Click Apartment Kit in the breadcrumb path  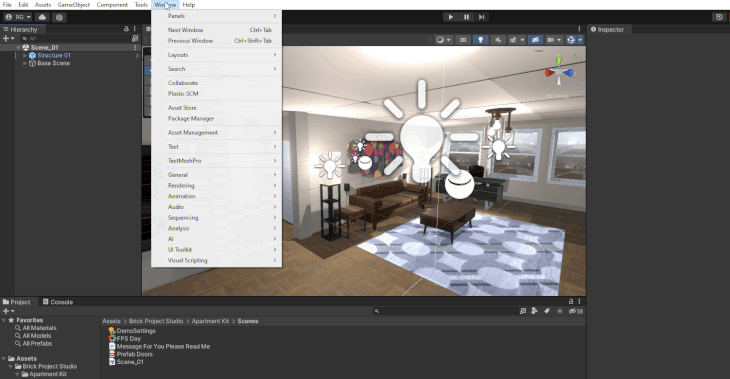(210, 321)
